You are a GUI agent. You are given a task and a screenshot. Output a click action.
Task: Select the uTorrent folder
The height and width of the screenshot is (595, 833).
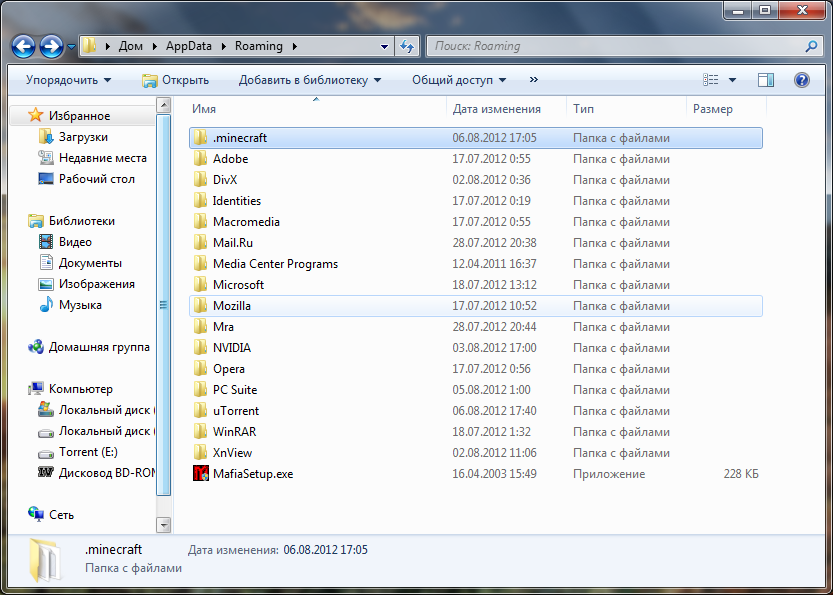point(475,411)
